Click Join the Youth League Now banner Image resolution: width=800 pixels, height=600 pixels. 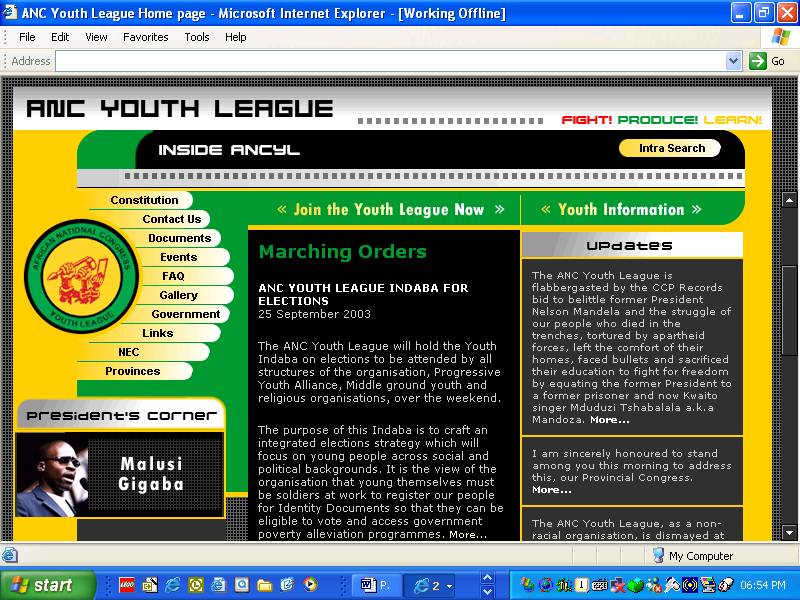pos(390,209)
